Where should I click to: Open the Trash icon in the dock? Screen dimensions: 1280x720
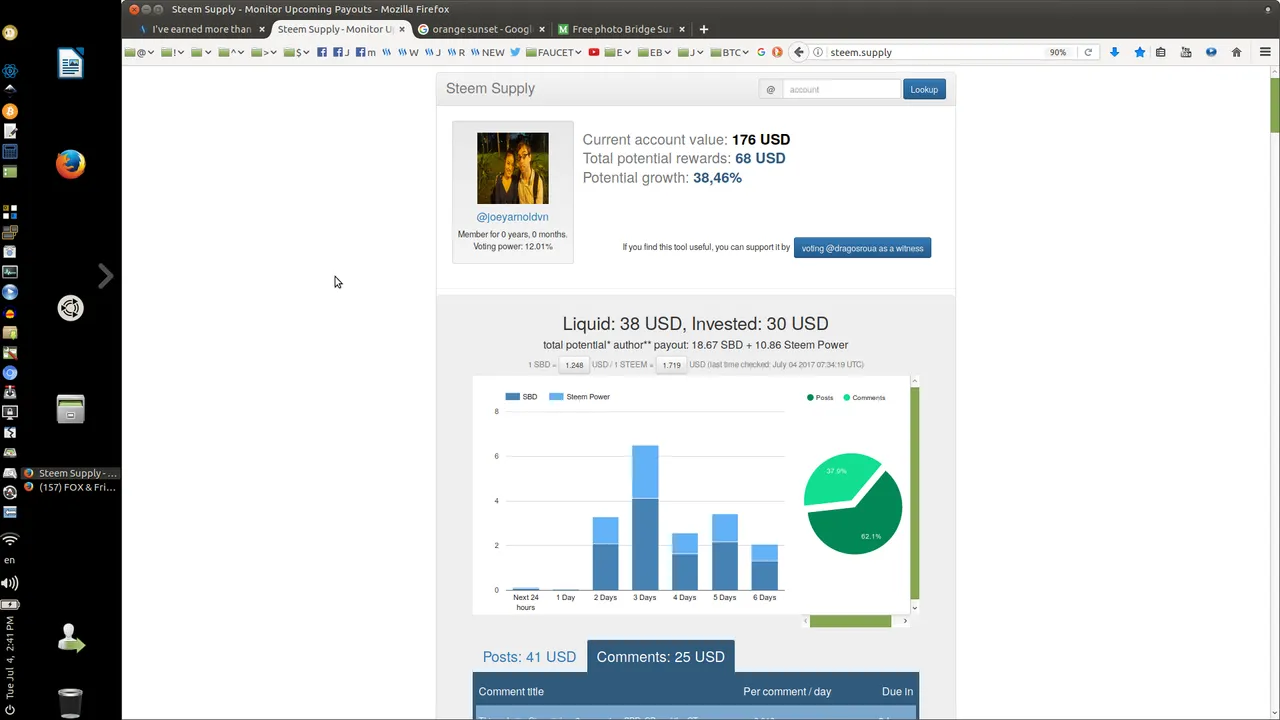[70, 703]
